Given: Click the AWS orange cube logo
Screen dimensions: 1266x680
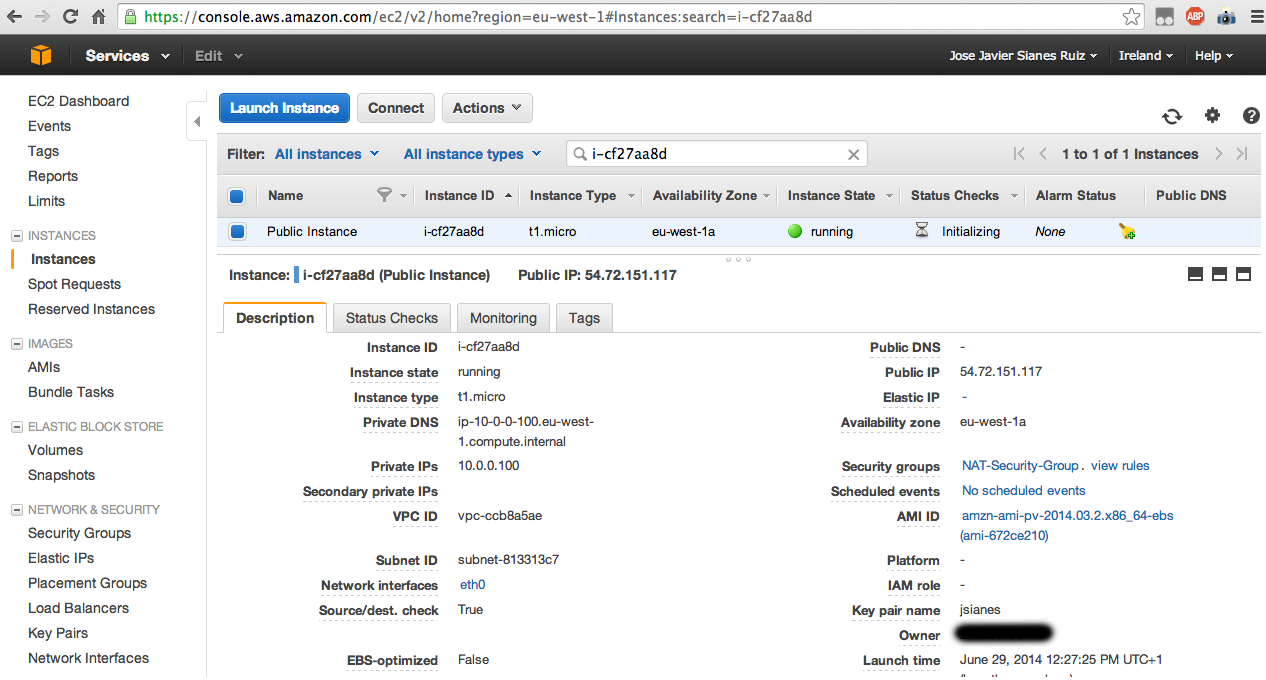Looking at the screenshot, I should tap(40, 56).
